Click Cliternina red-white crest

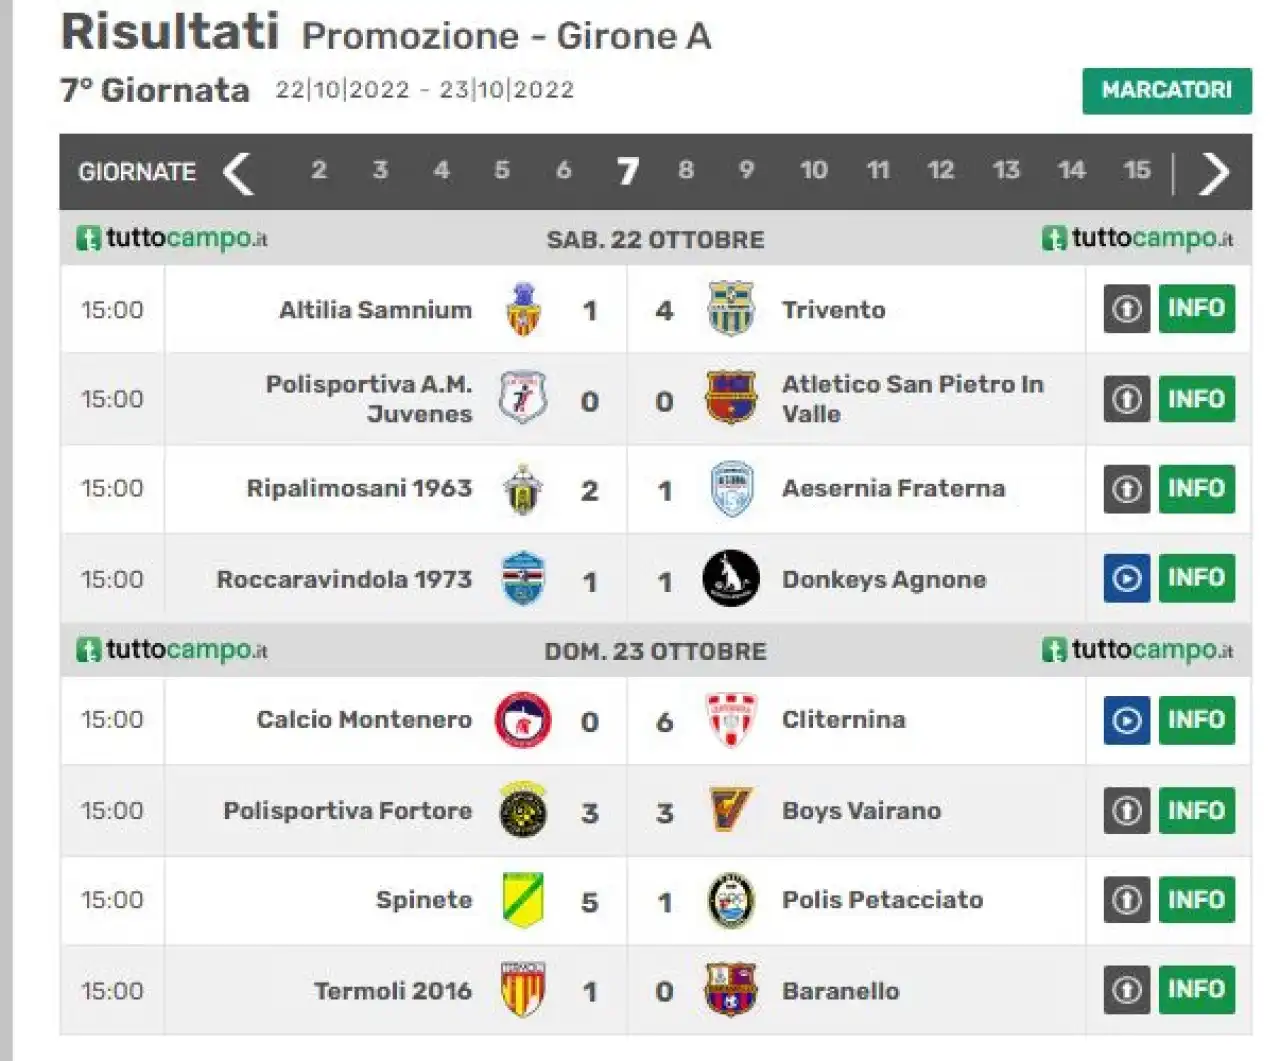pyautogui.click(x=731, y=720)
